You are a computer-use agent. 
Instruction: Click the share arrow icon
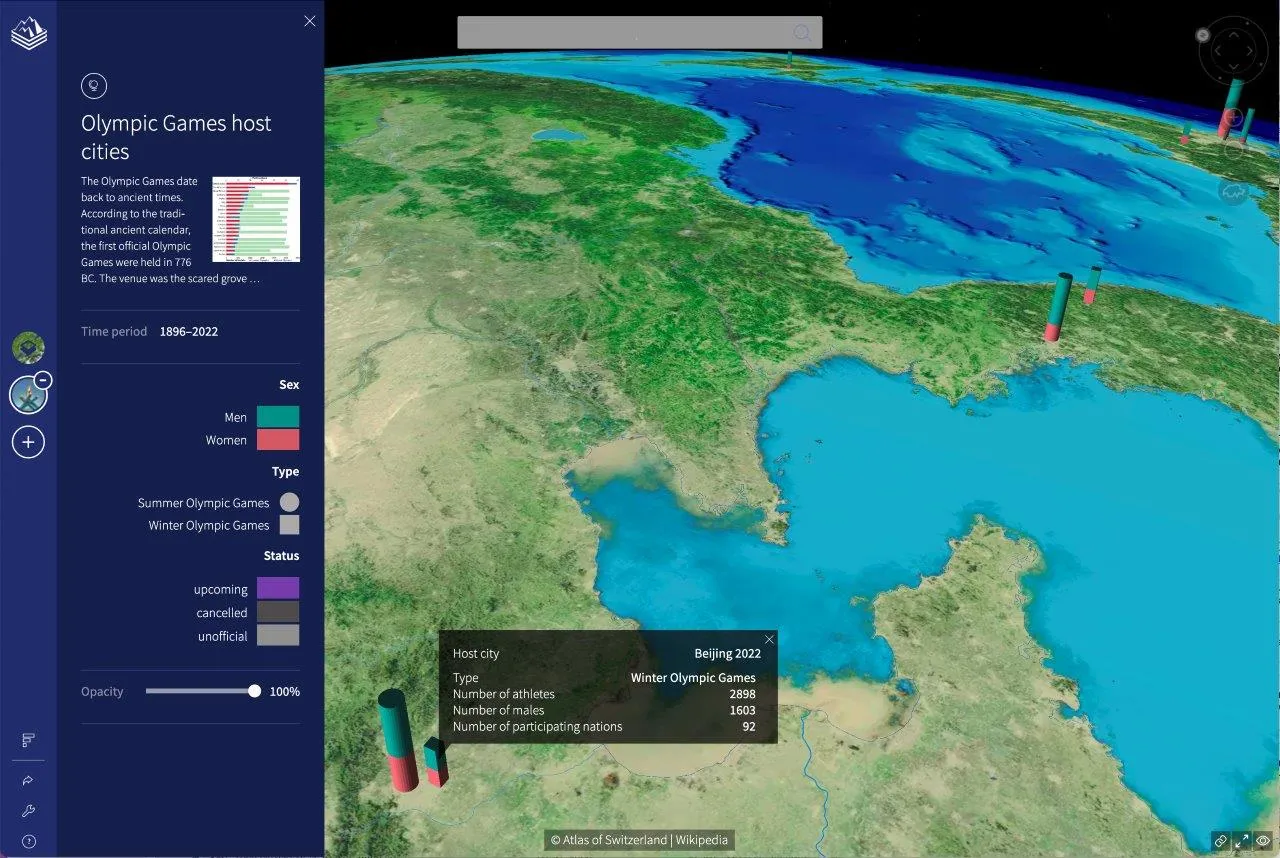(27, 780)
